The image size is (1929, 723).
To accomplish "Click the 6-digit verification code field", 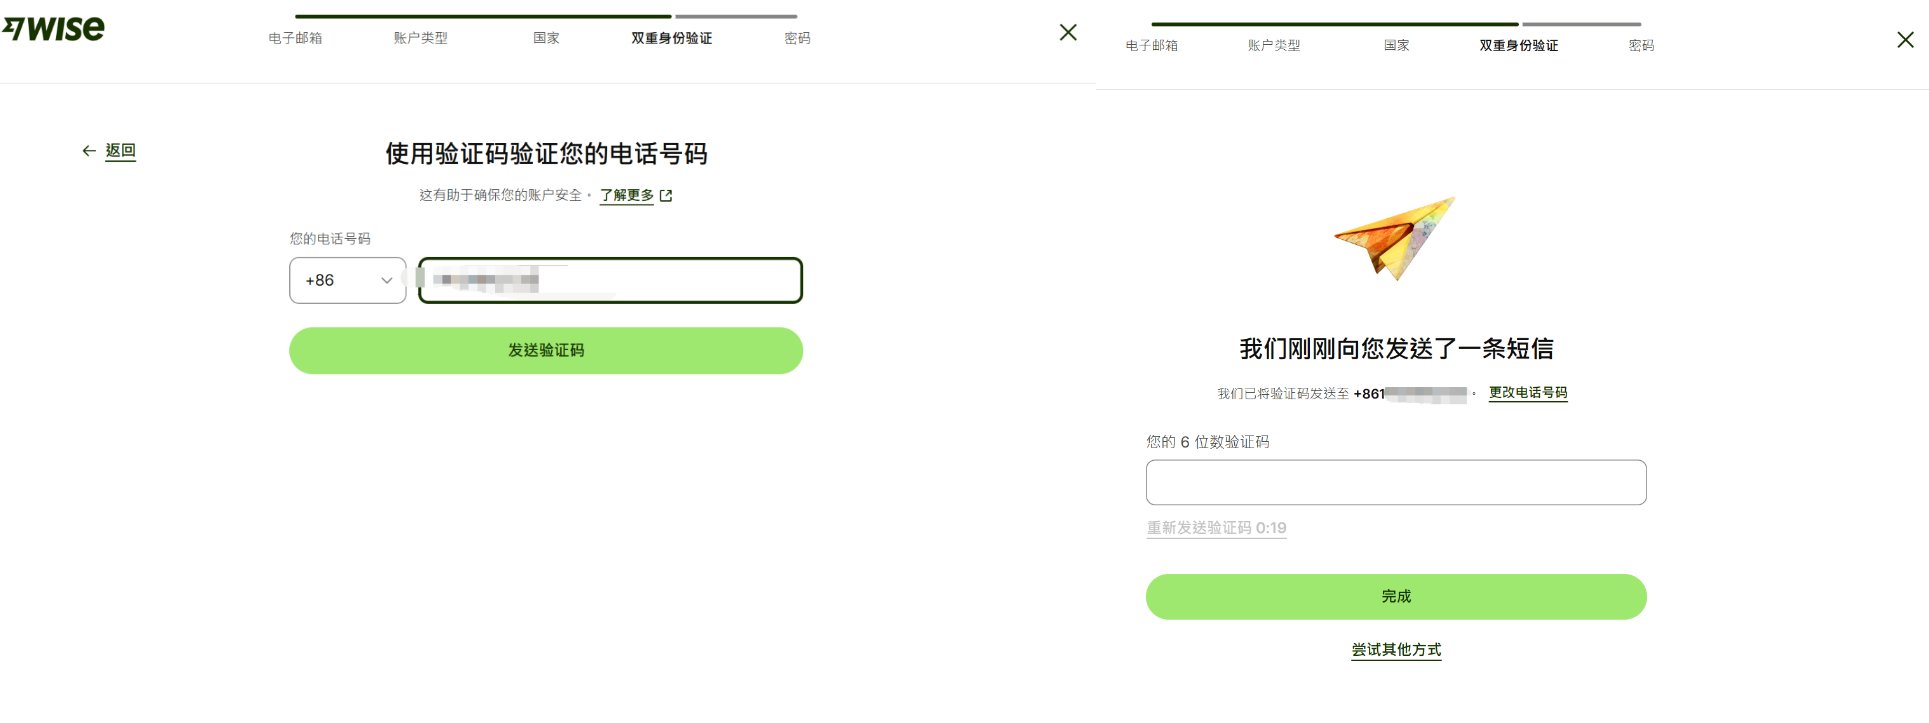I will pos(1394,482).
